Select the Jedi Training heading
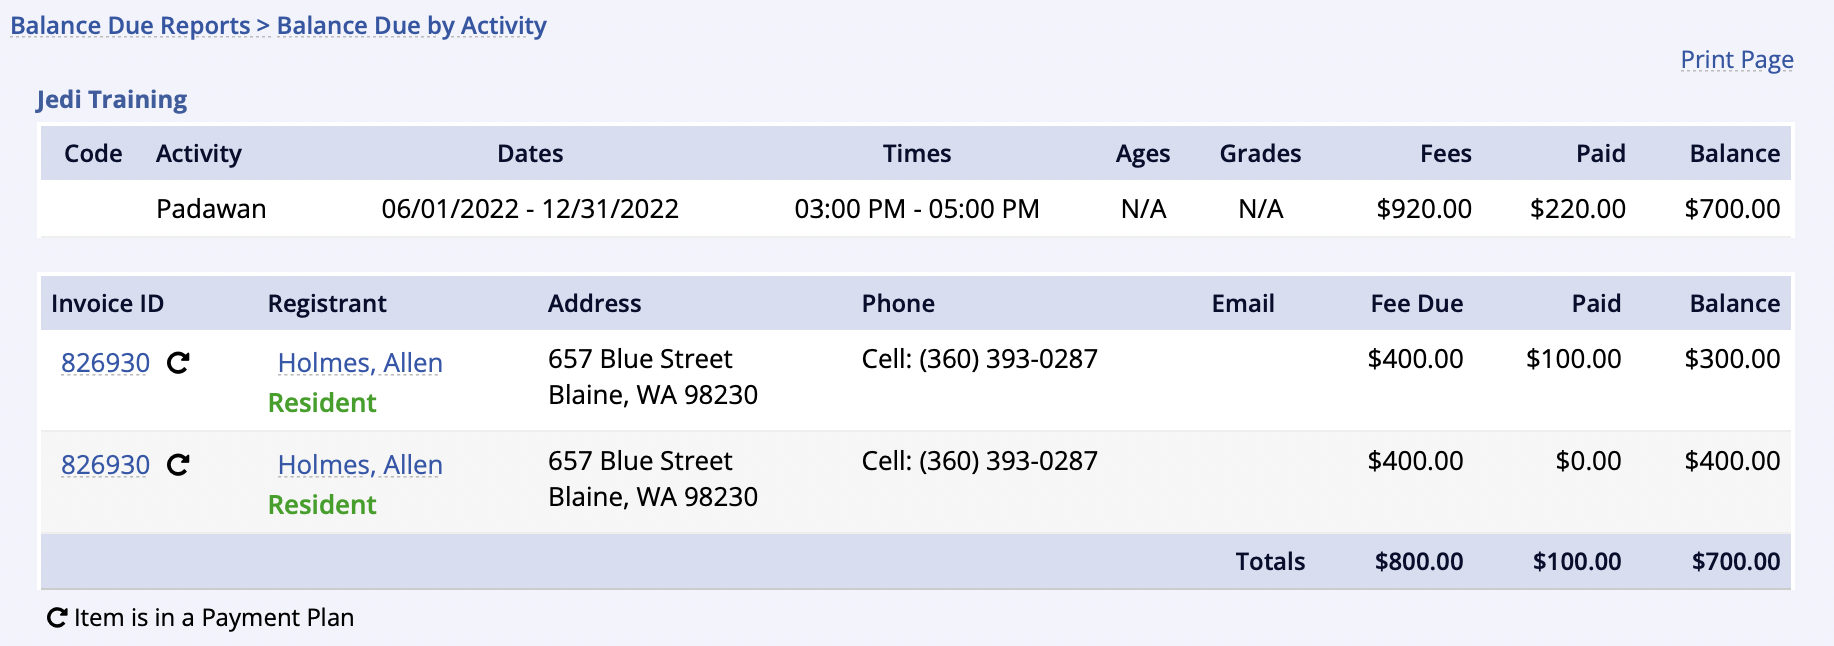The image size is (1834, 646). 112,100
